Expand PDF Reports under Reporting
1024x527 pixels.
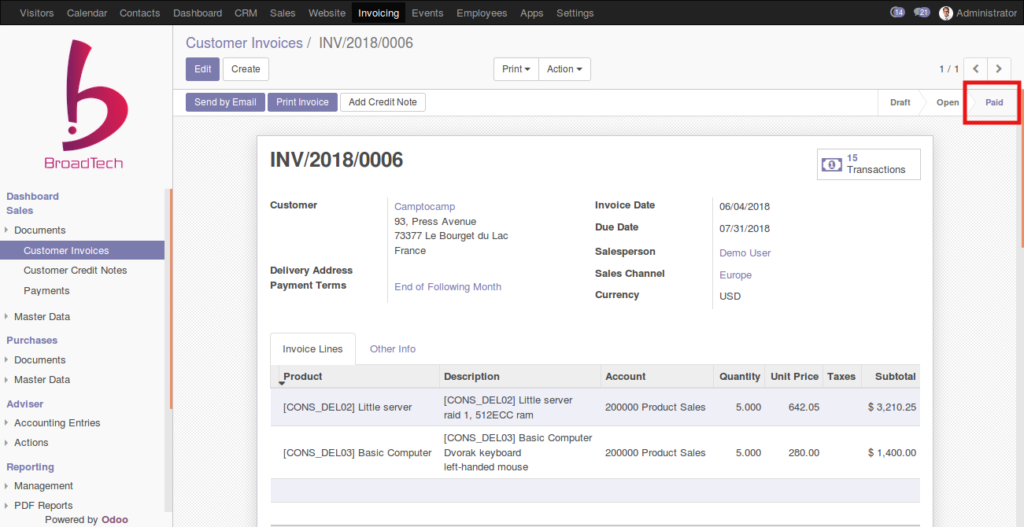pyautogui.click(x=43, y=505)
